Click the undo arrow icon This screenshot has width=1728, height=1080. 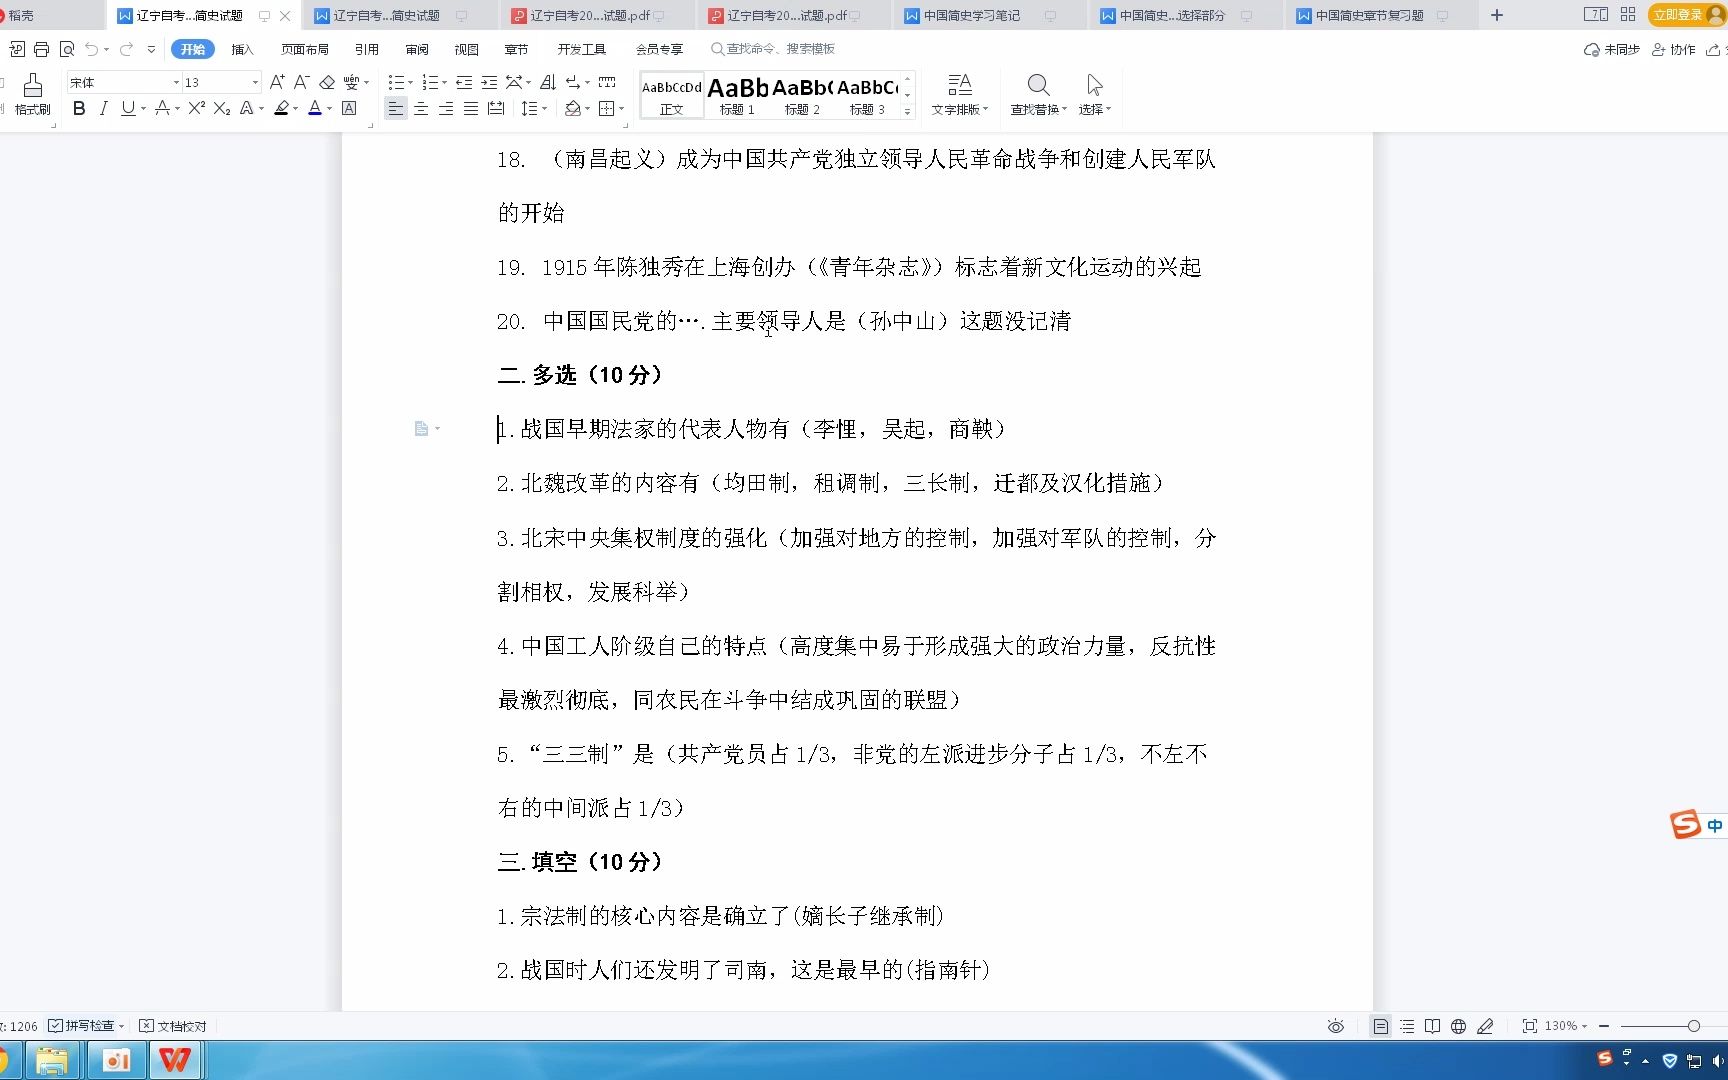tap(91, 49)
